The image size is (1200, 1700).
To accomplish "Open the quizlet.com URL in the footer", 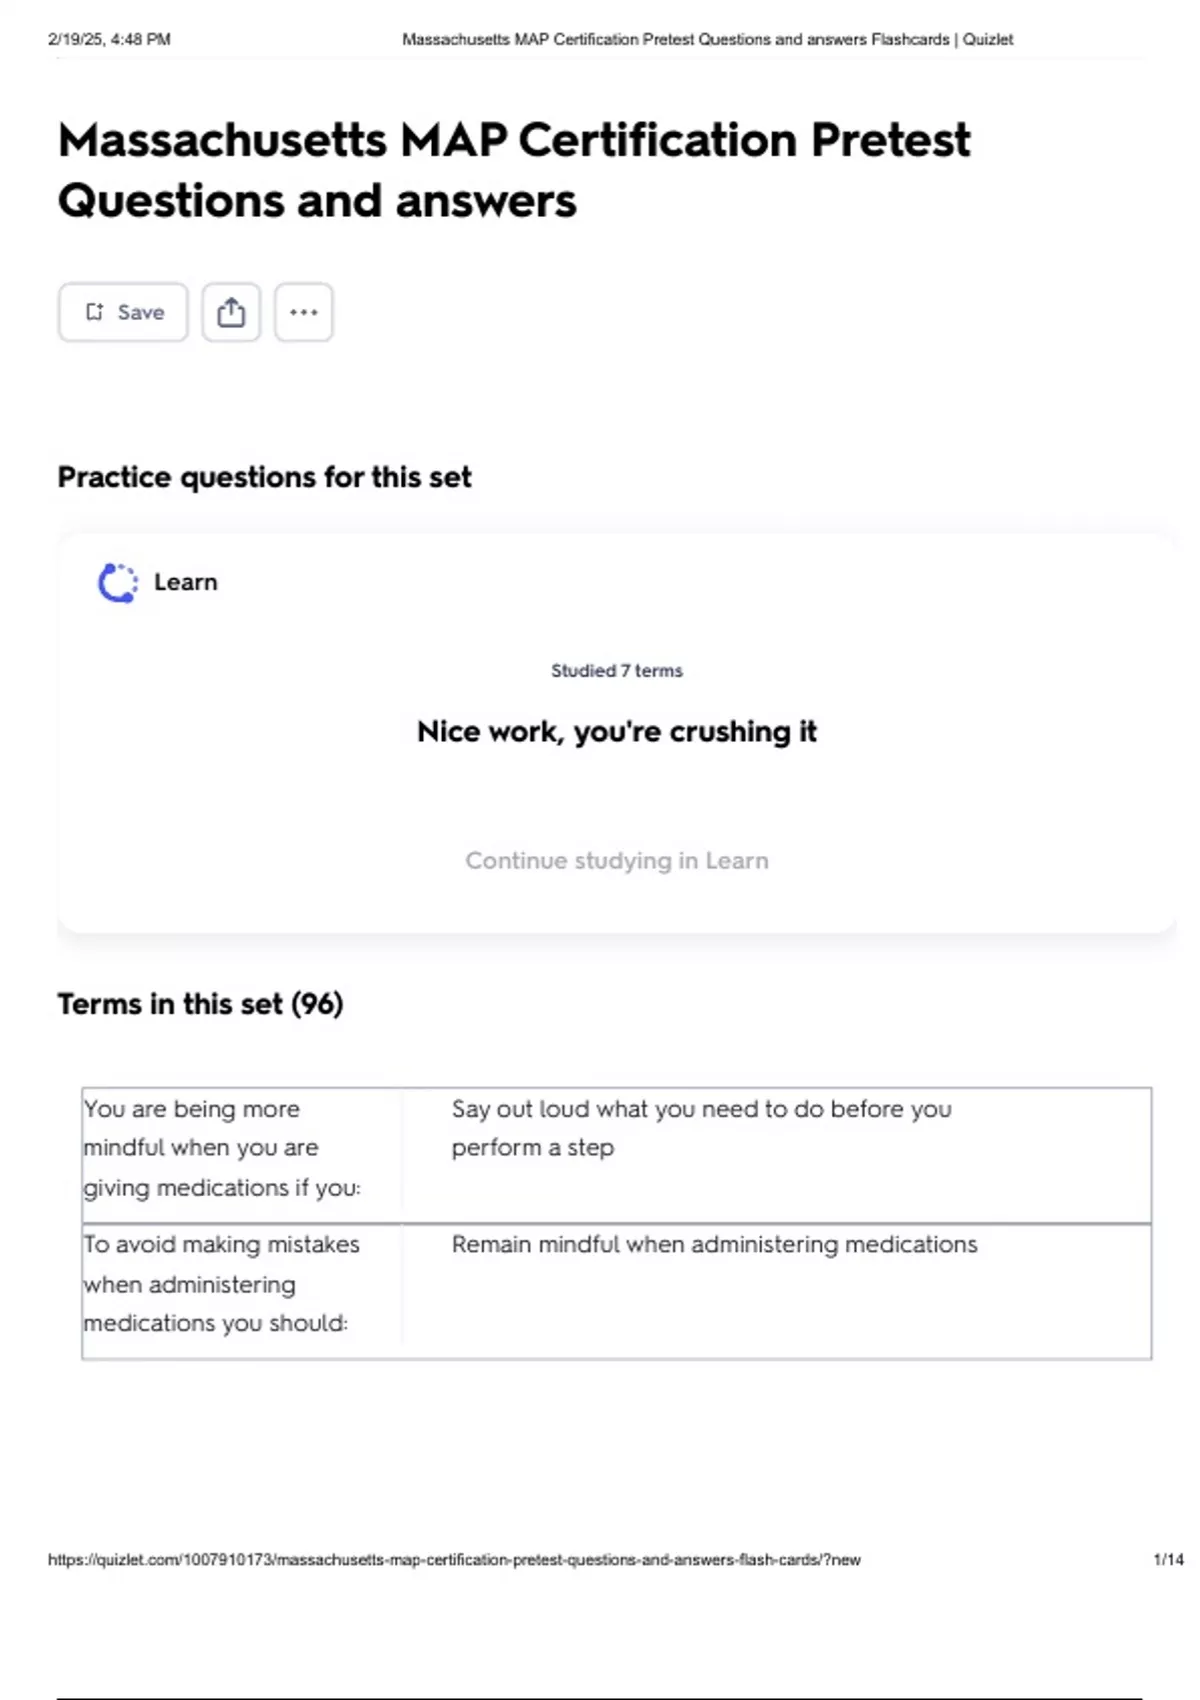I will (x=454, y=1559).
